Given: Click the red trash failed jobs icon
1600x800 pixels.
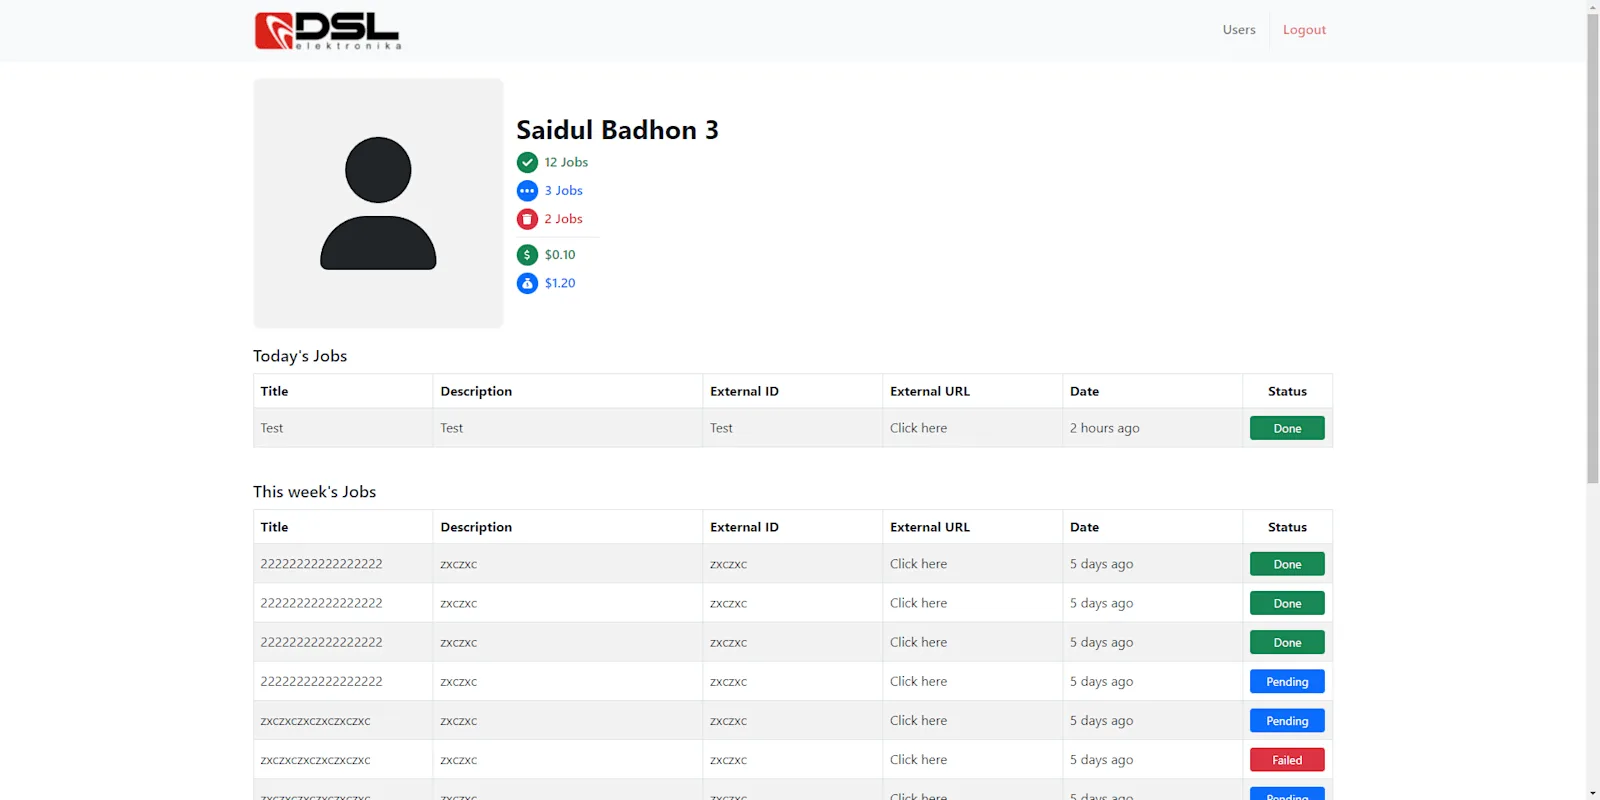Looking at the screenshot, I should (x=527, y=219).
